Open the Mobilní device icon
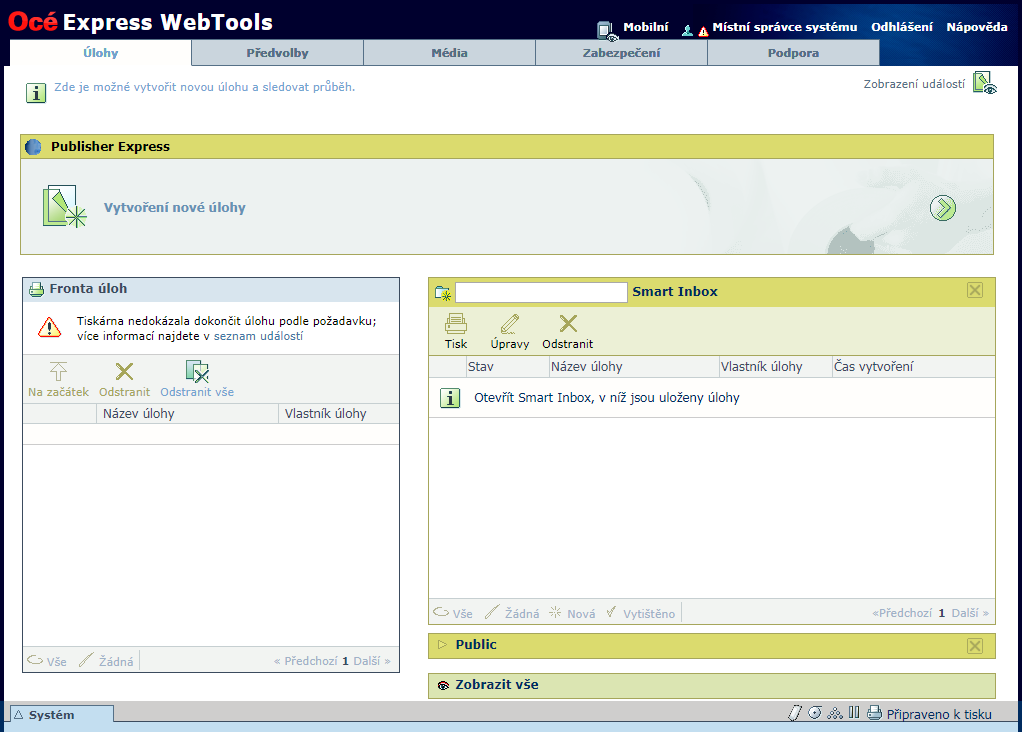The height and width of the screenshot is (732, 1022). tap(607, 31)
